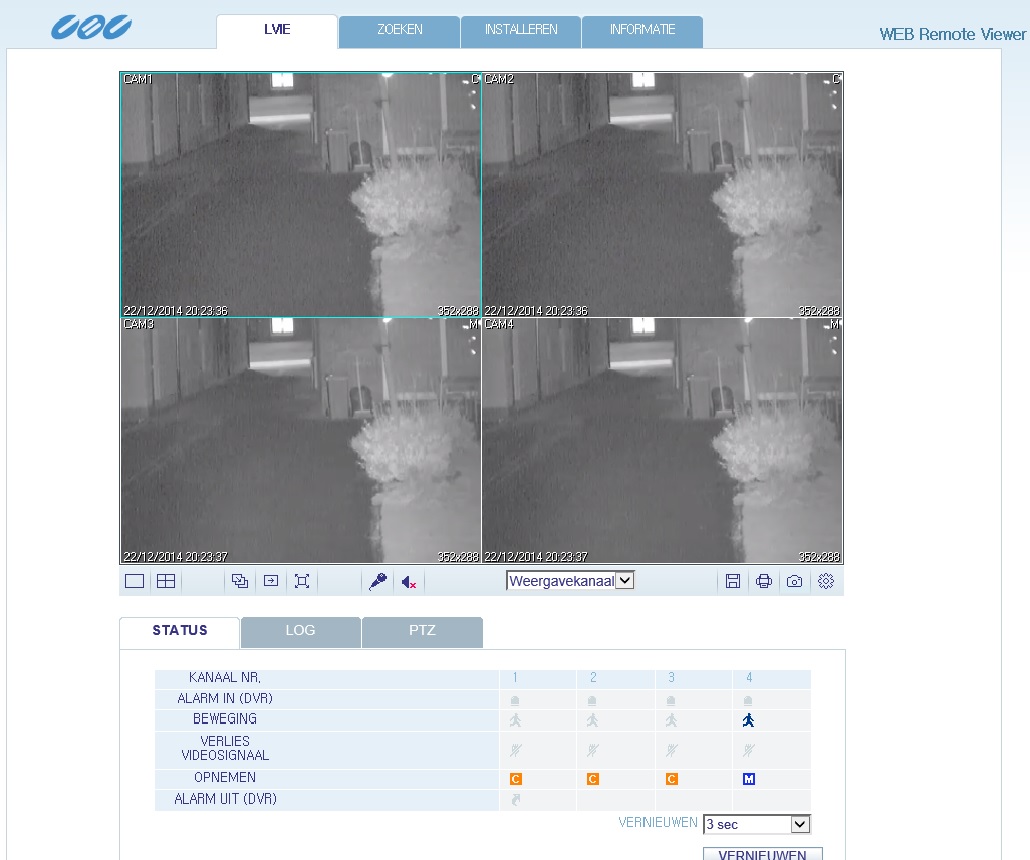Viewport: 1030px width, 860px height.
Task: Select the CAM4 video feed
Action: pos(662,441)
